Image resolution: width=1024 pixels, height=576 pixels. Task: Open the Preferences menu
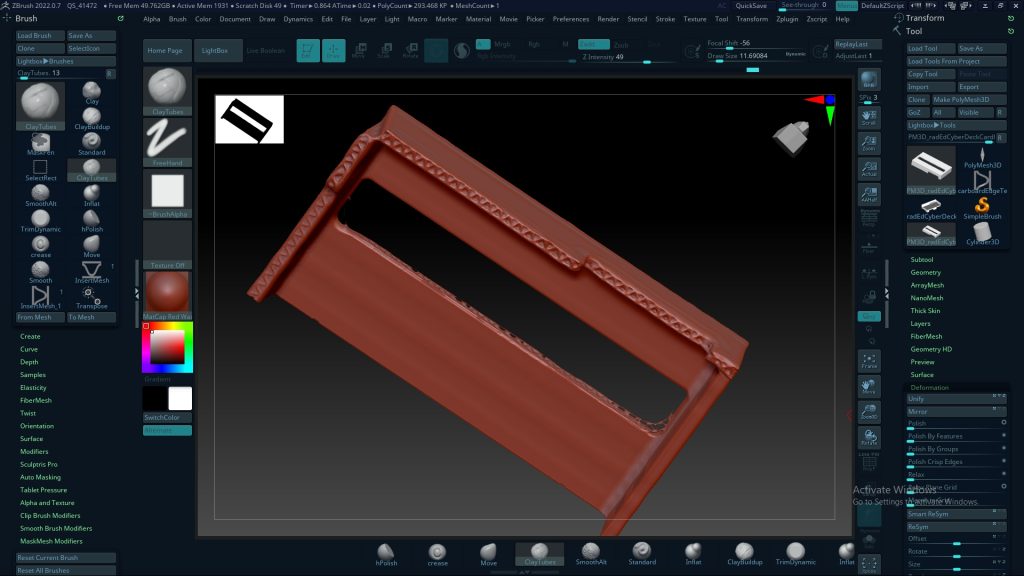coord(571,19)
